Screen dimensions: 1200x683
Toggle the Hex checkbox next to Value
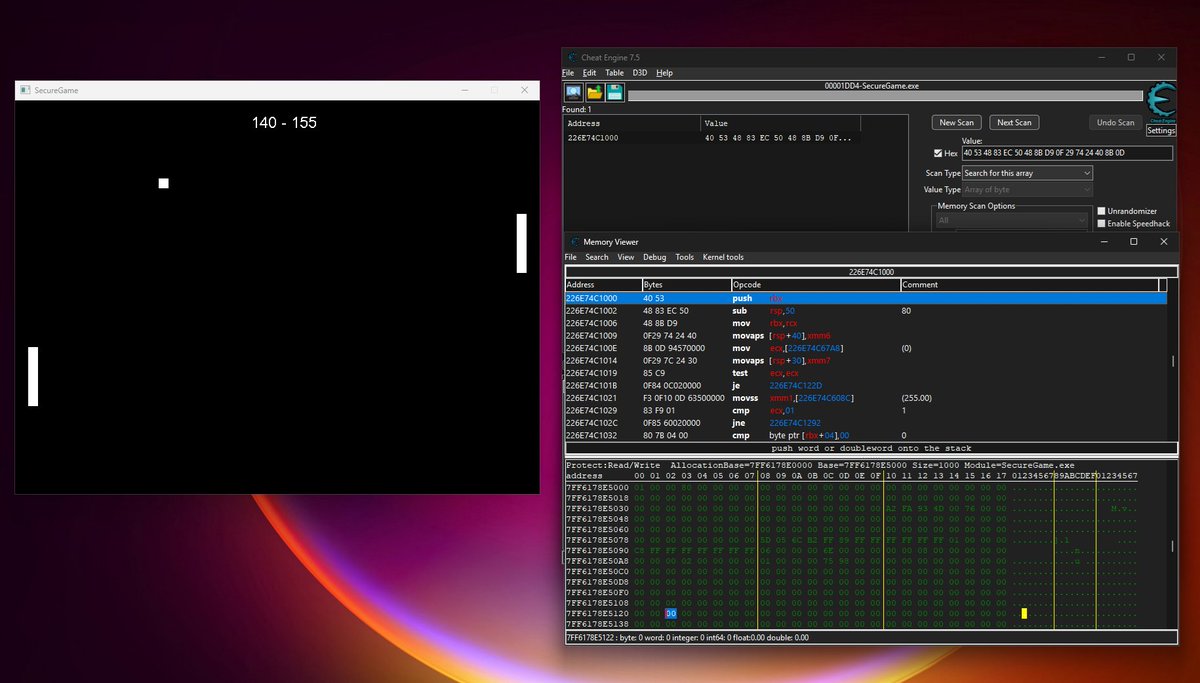[x=937, y=153]
